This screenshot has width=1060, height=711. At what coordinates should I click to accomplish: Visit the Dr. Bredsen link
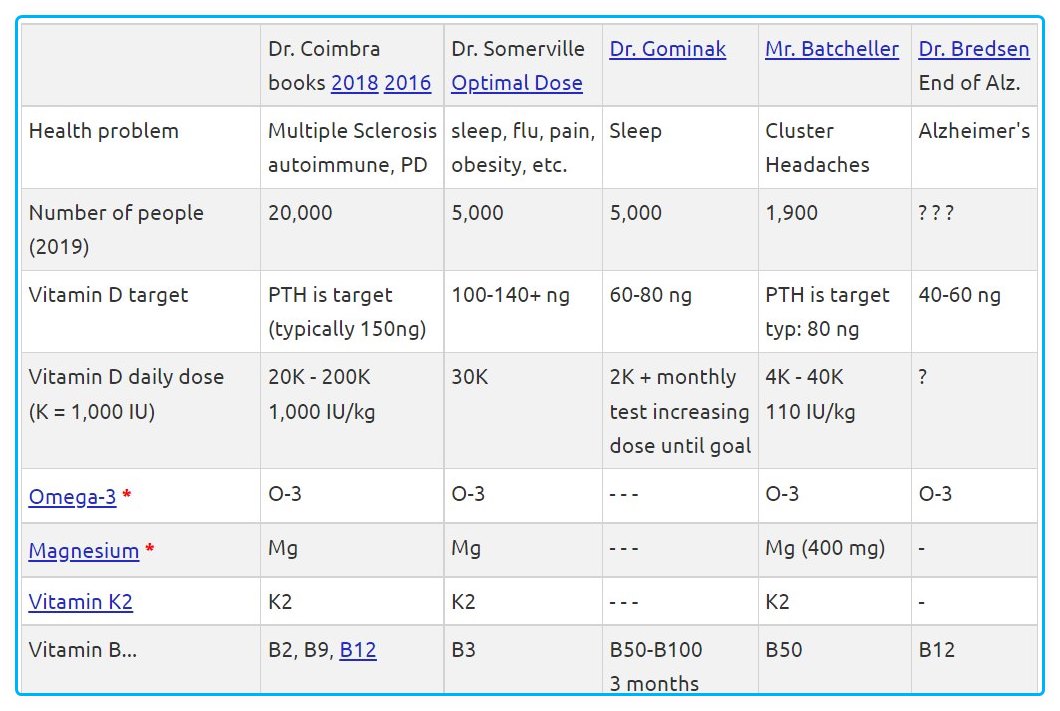pos(973,49)
